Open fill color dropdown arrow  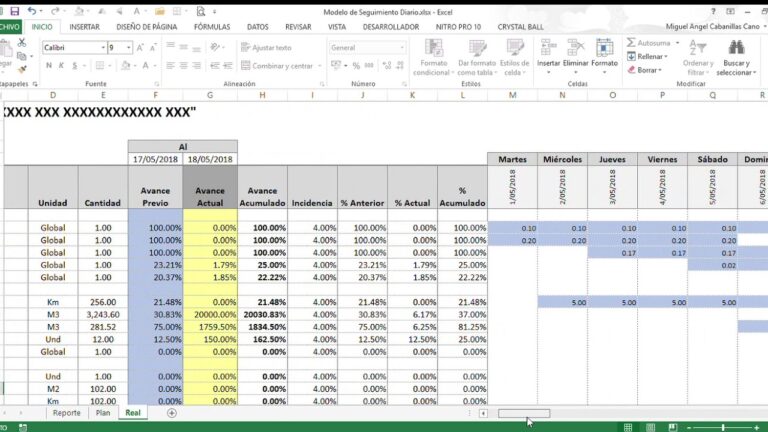(x=135, y=66)
